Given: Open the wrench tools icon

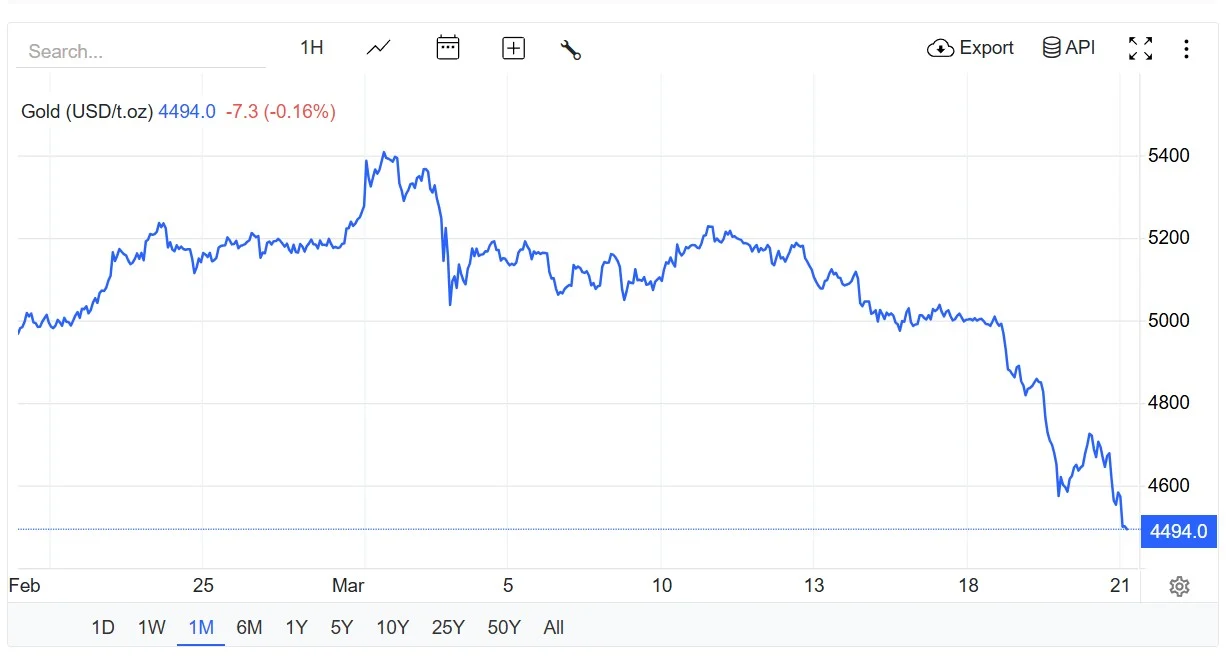Looking at the screenshot, I should (571, 49).
